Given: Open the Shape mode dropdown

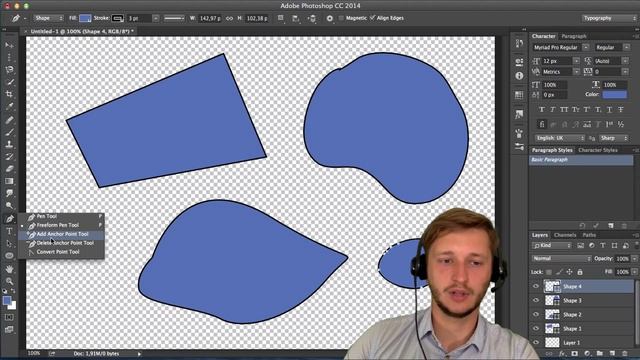Looking at the screenshot, I should click(x=48, y=18).
